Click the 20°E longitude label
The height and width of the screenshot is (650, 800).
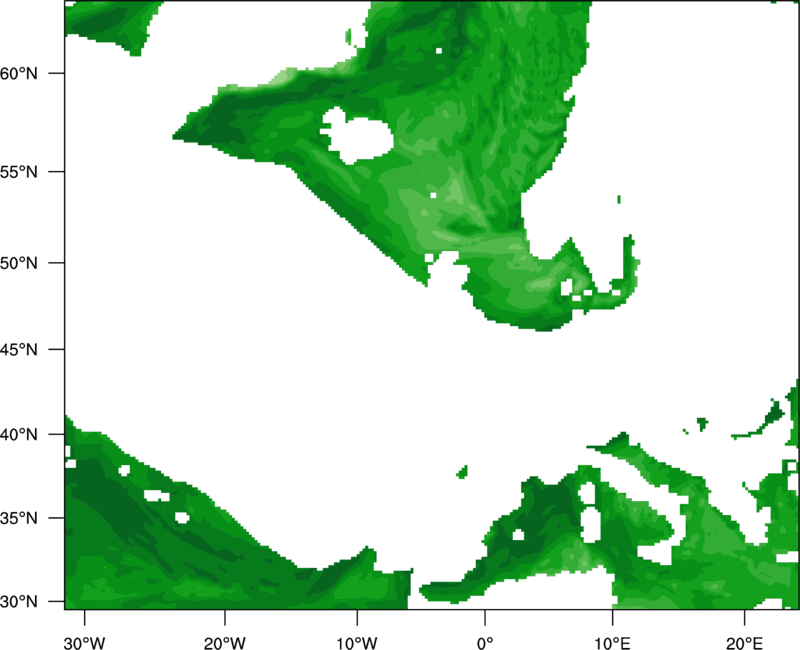tap(744, 643)
